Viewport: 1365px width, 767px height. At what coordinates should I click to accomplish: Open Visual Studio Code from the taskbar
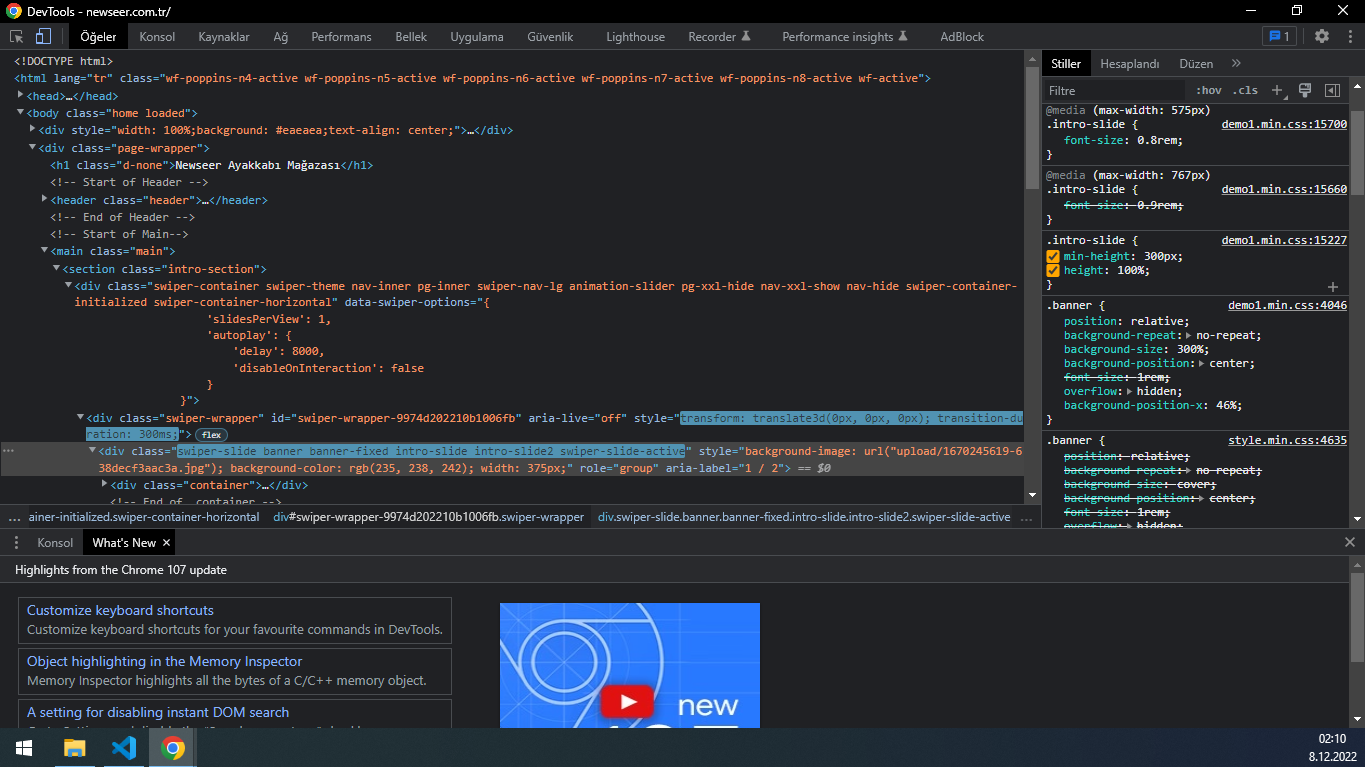tap(124, 748)
